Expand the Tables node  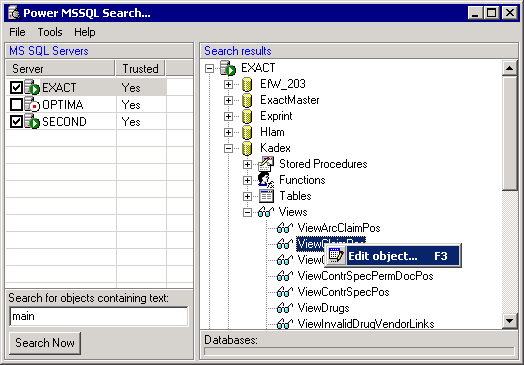coord(247,197)
